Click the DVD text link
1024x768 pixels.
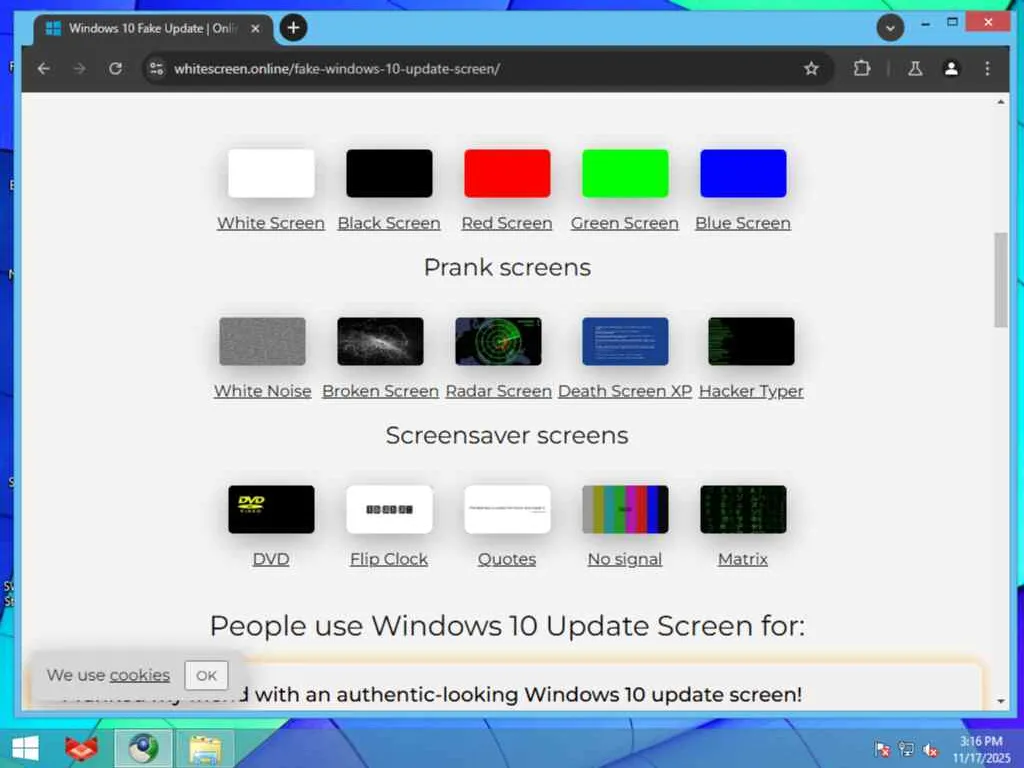[x=271, y=559]
